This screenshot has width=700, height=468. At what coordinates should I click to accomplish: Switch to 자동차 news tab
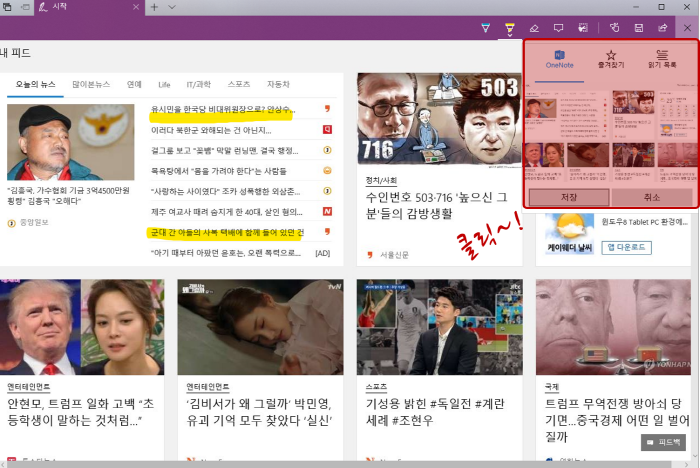click(x=278, y=84)
